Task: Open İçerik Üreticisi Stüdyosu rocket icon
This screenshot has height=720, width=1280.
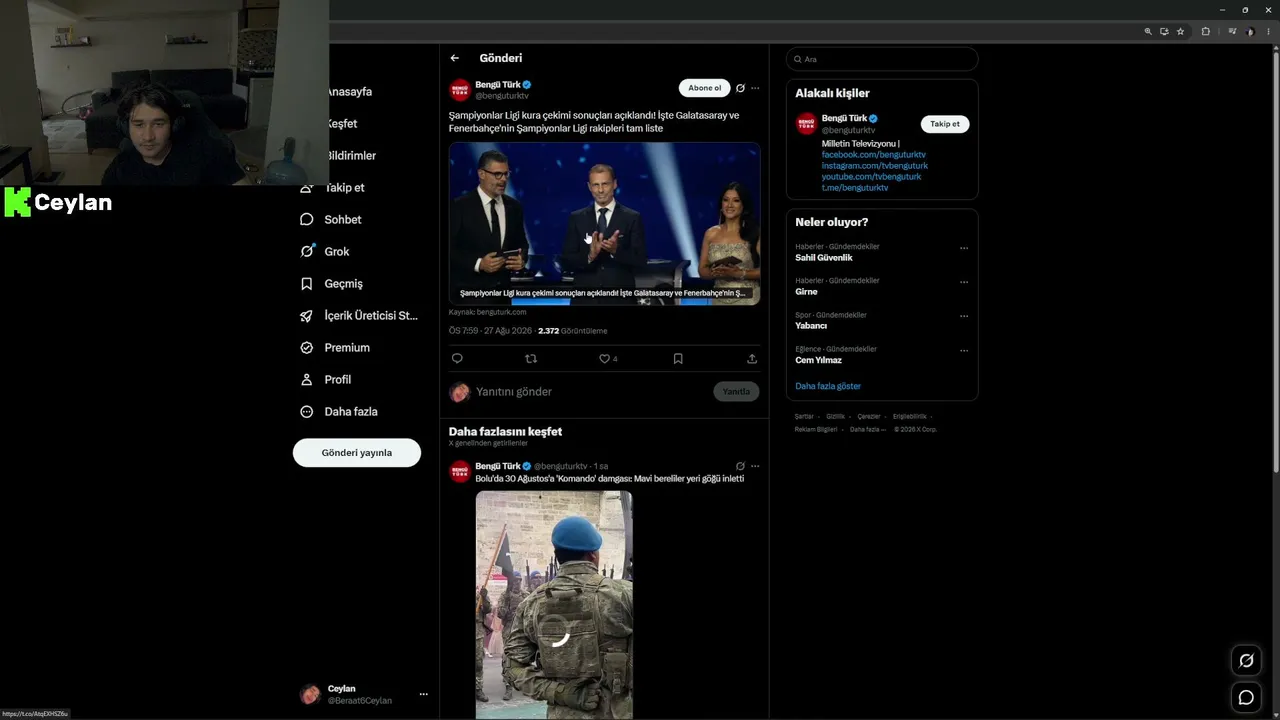Action: click(307, 316)
